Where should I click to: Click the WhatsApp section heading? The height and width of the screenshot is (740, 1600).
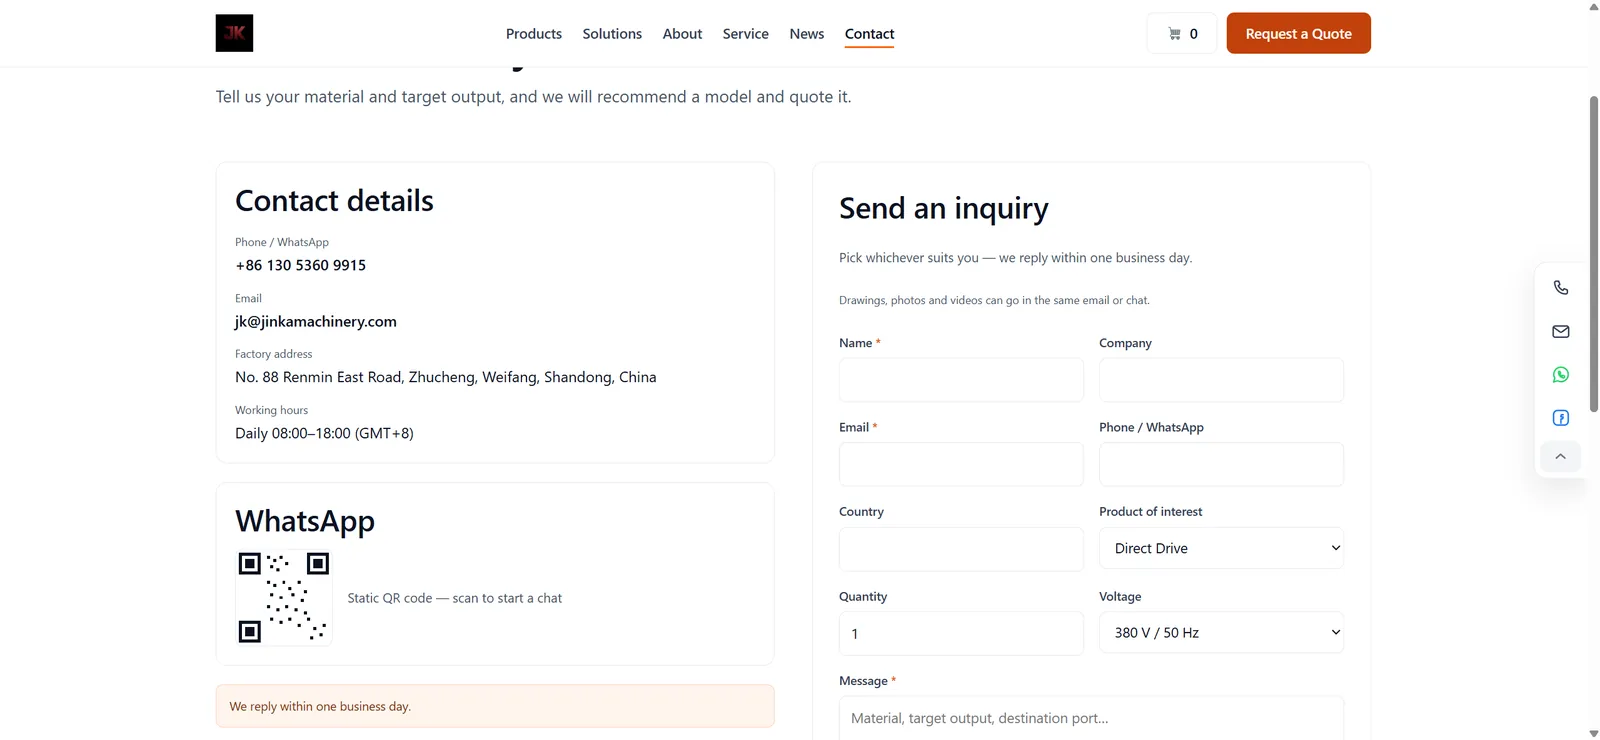click(305, 521)
